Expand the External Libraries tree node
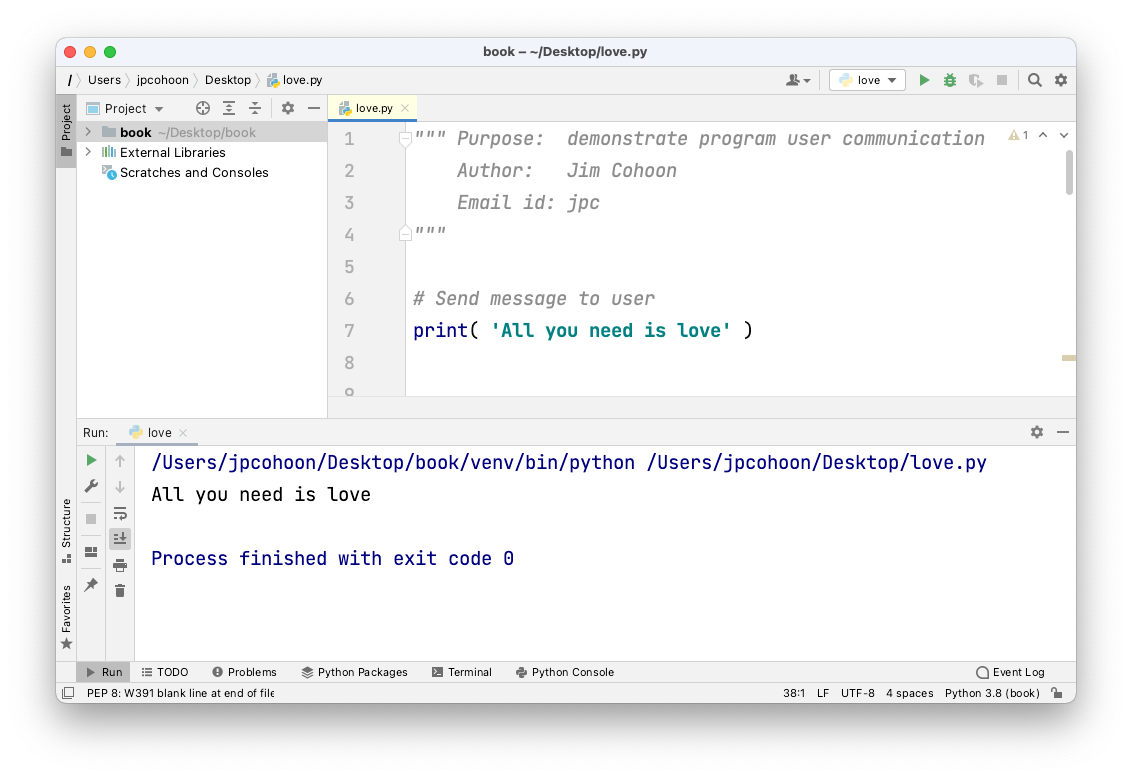The height and width of the screenshot is (777, 1132). (x=87, y=152)
